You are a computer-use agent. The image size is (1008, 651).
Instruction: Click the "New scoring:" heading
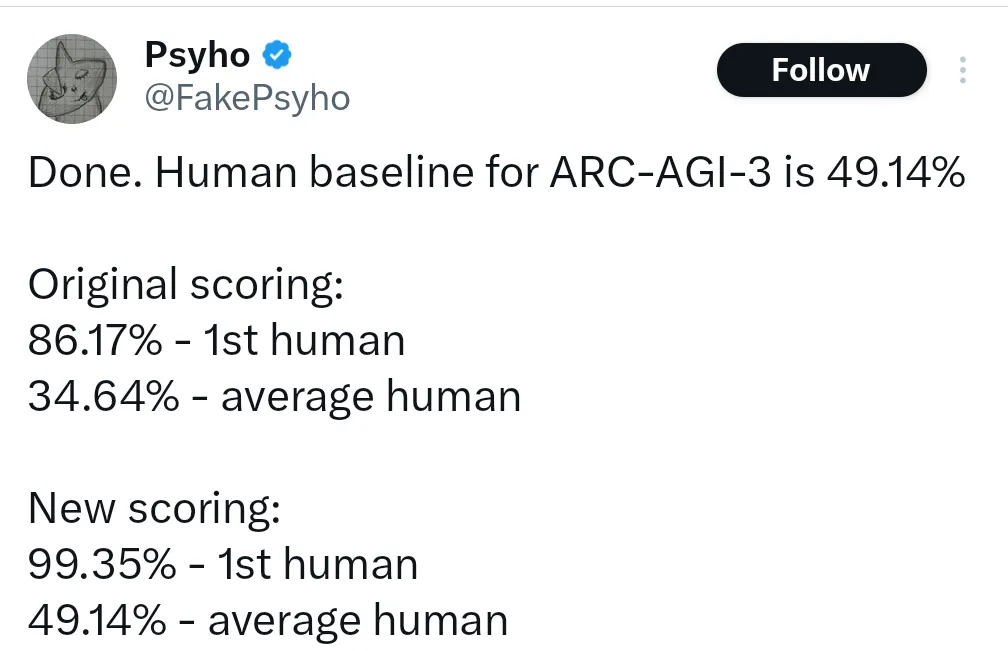point(154,509)
